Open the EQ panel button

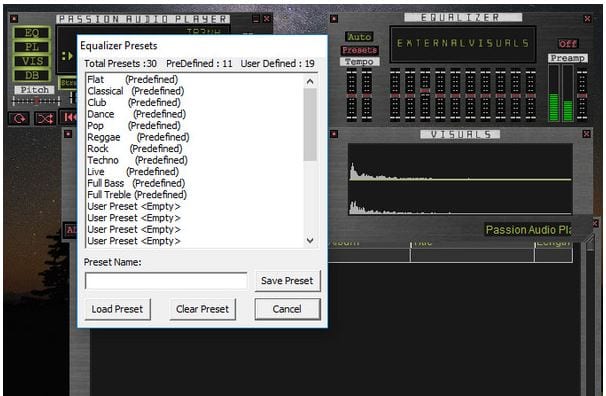[x=32, y=33]
